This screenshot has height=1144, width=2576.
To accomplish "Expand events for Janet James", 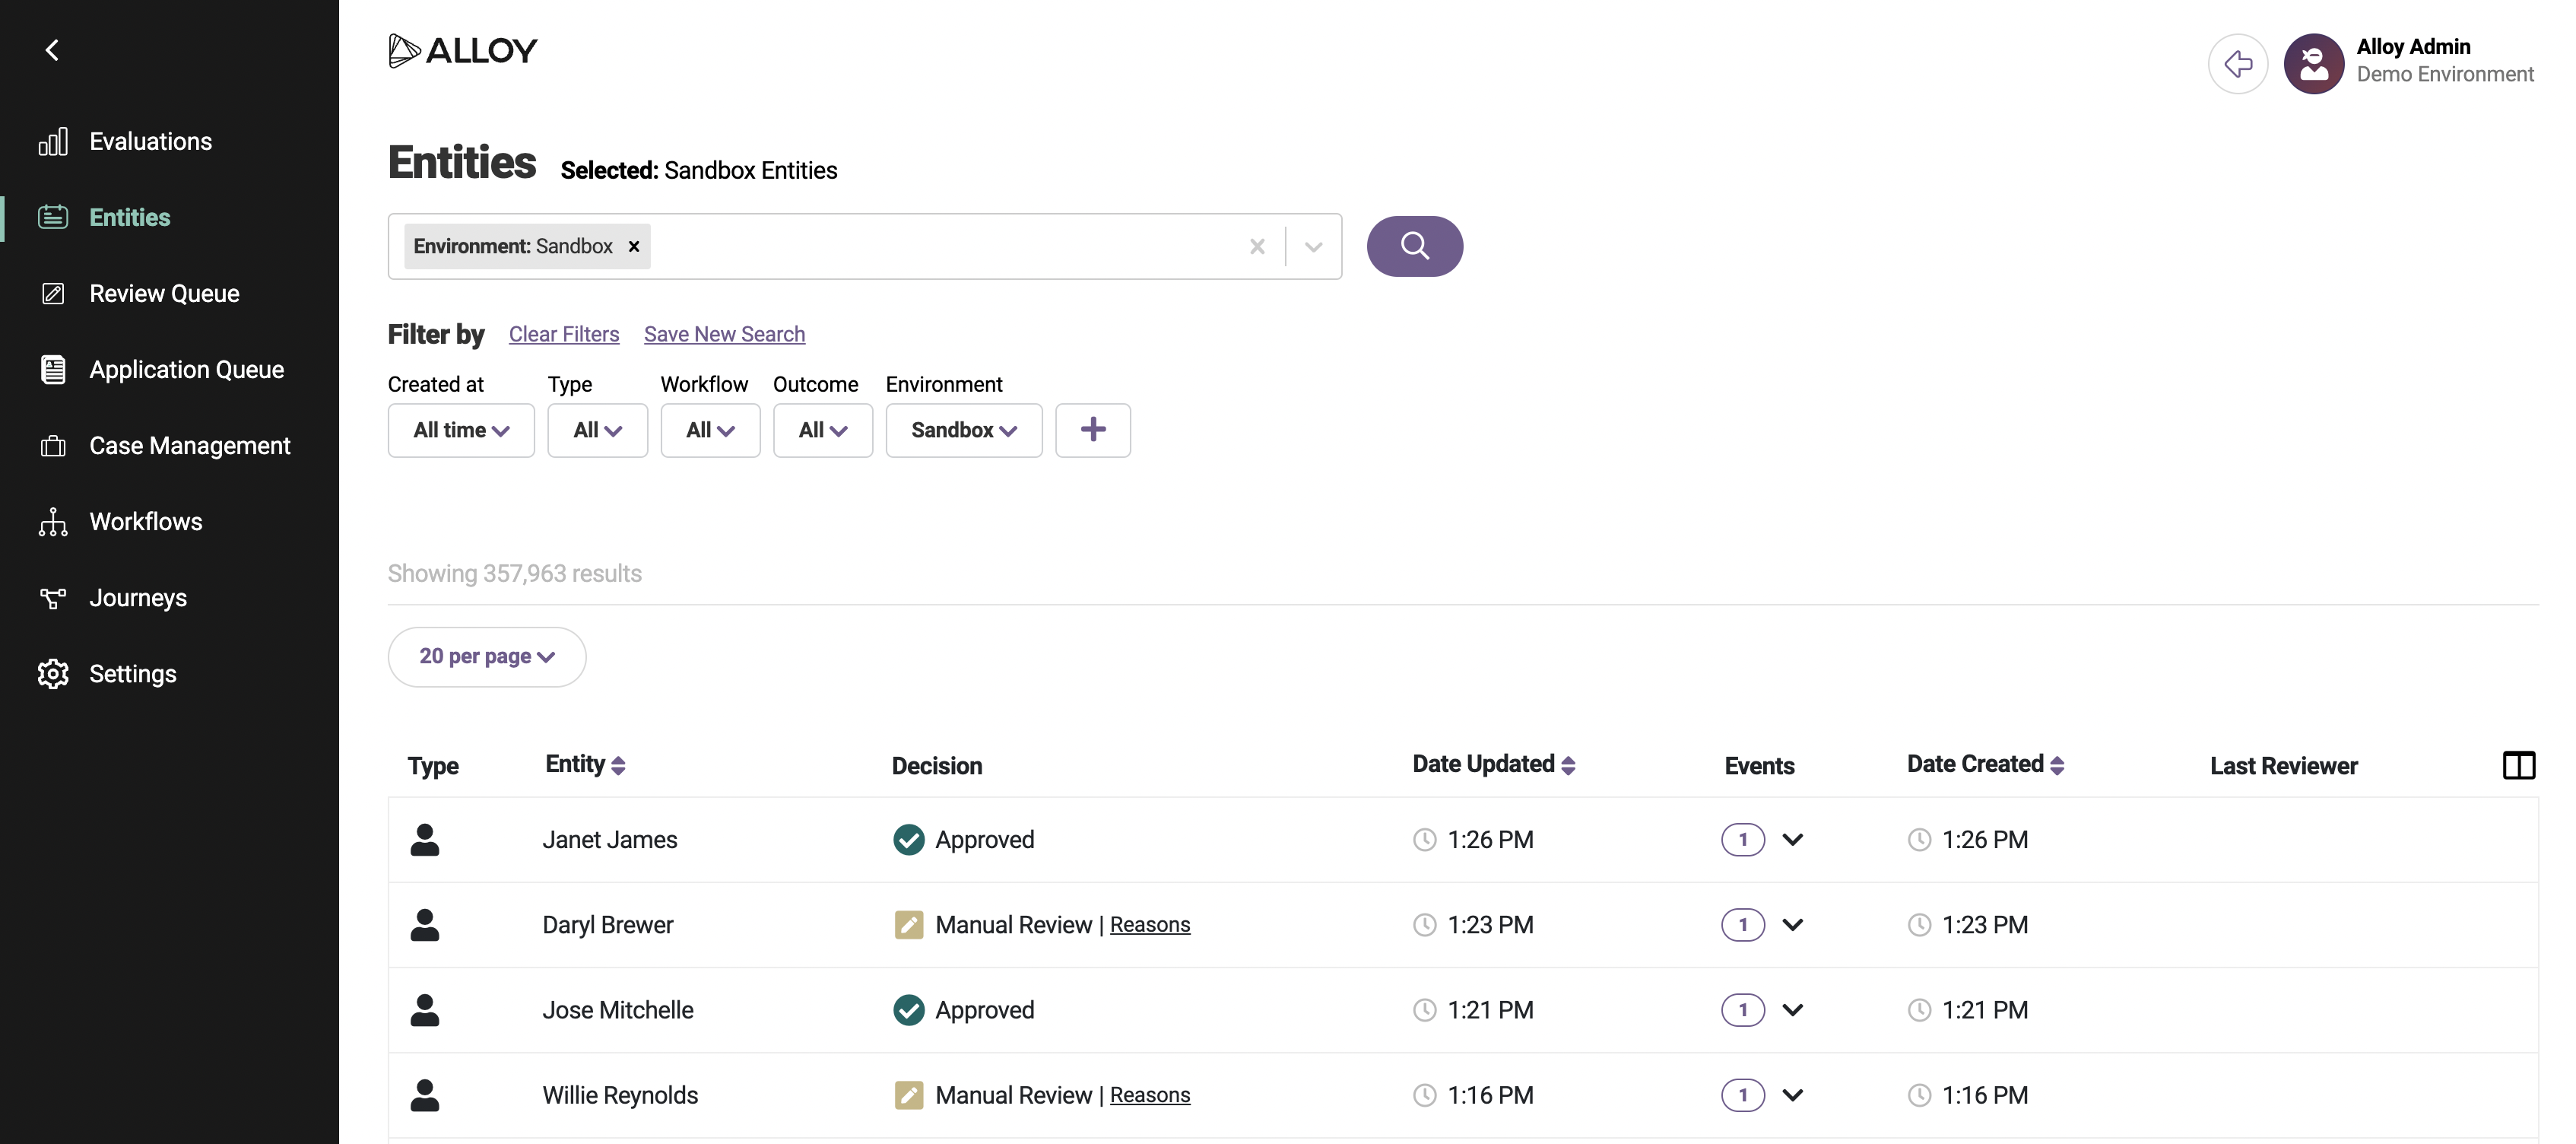I will pyautogui.click(x=1792, y=840).
